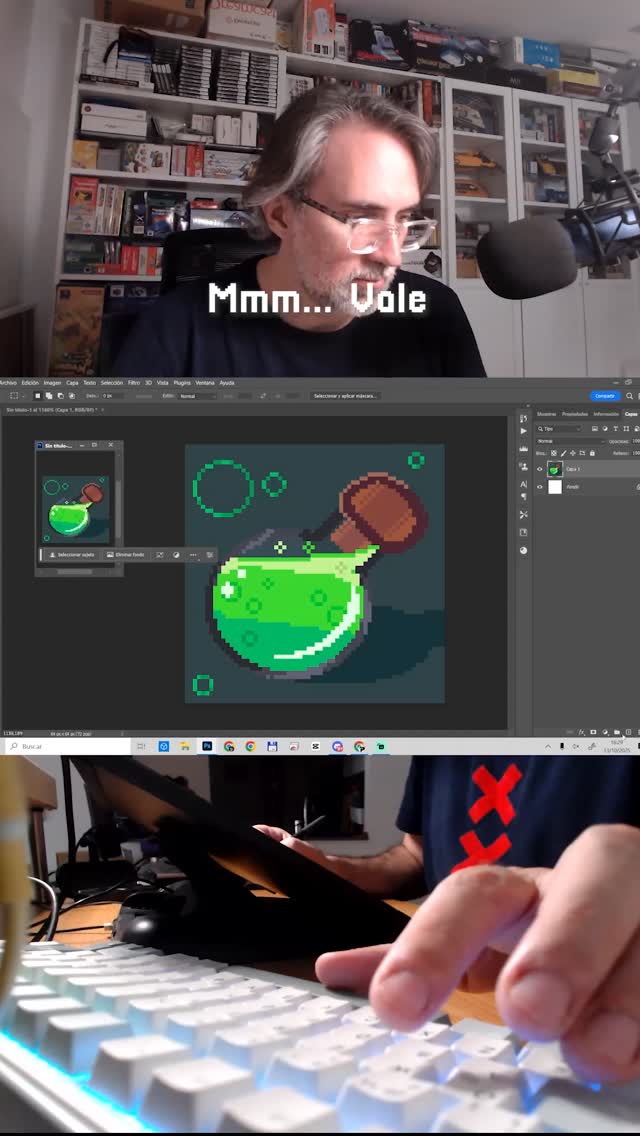Click the fx layer style icon
This screenshot has height=1136, width=640.
pos(581,732)
